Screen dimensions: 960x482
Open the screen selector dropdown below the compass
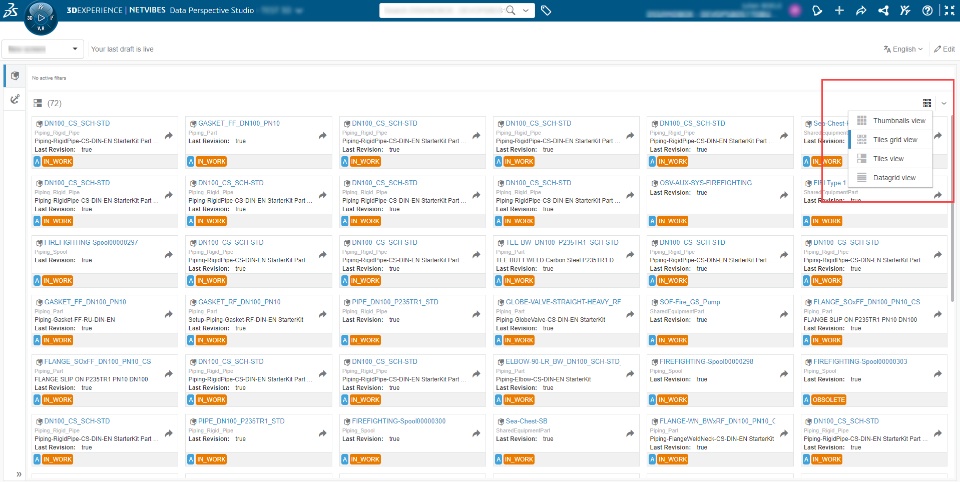click(x=42, y=49)
